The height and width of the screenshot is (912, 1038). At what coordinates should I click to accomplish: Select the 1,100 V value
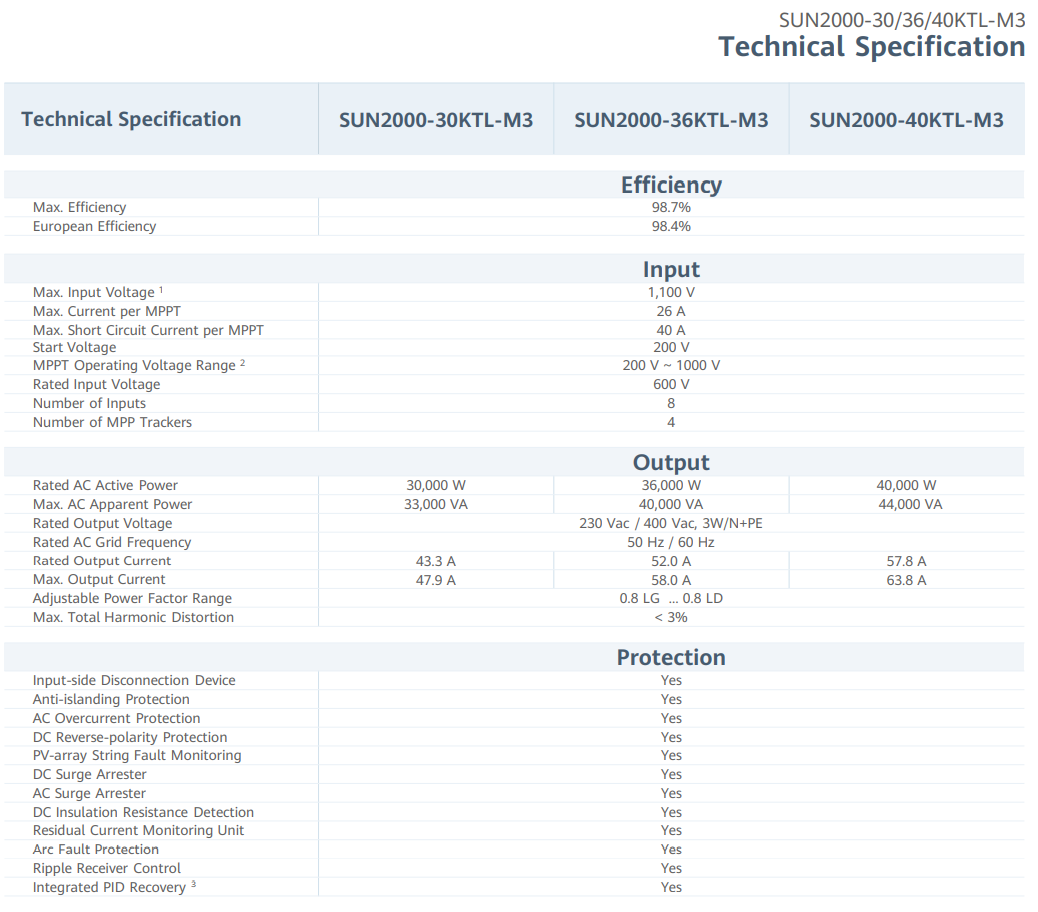coord(671,292)
